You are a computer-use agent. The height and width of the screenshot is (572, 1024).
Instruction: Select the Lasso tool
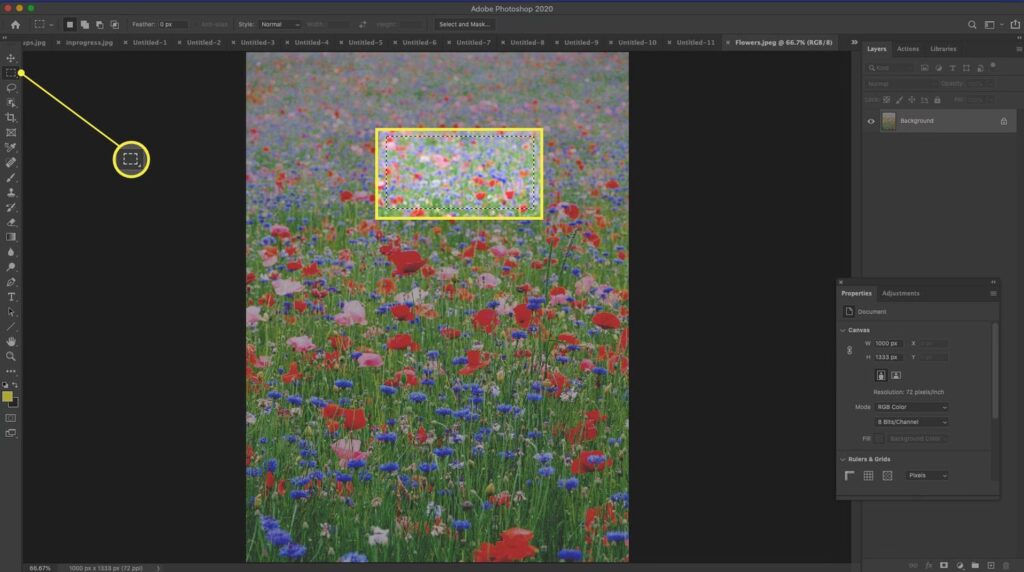[11, 88]
